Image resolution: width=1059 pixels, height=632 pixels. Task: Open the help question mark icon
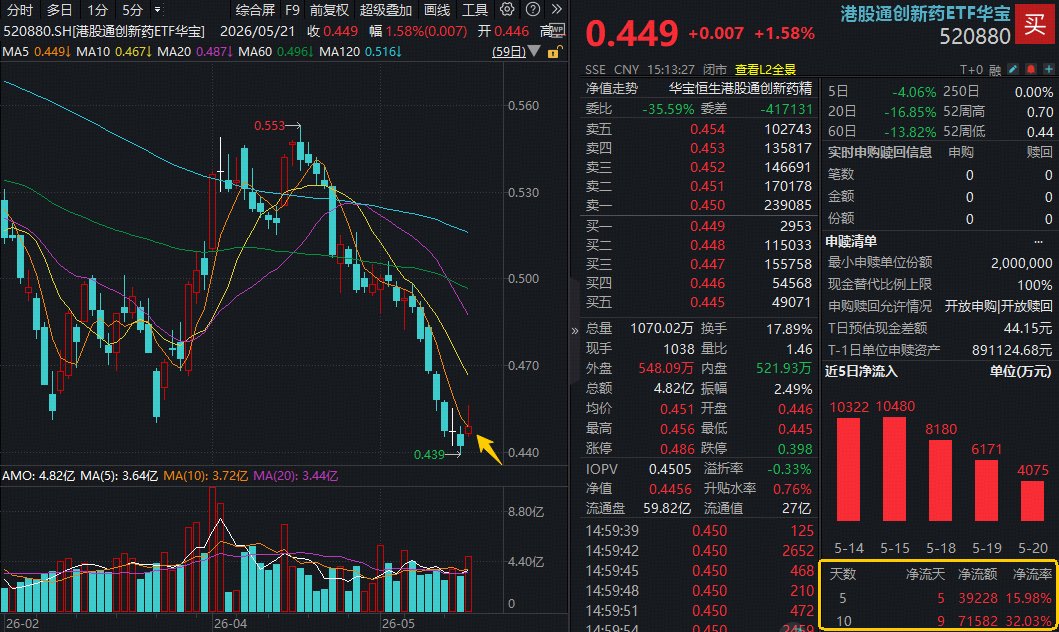point(532,9)
